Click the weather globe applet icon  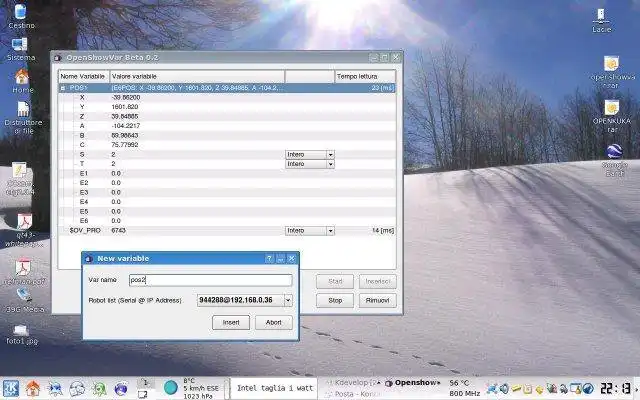[171, 388]
